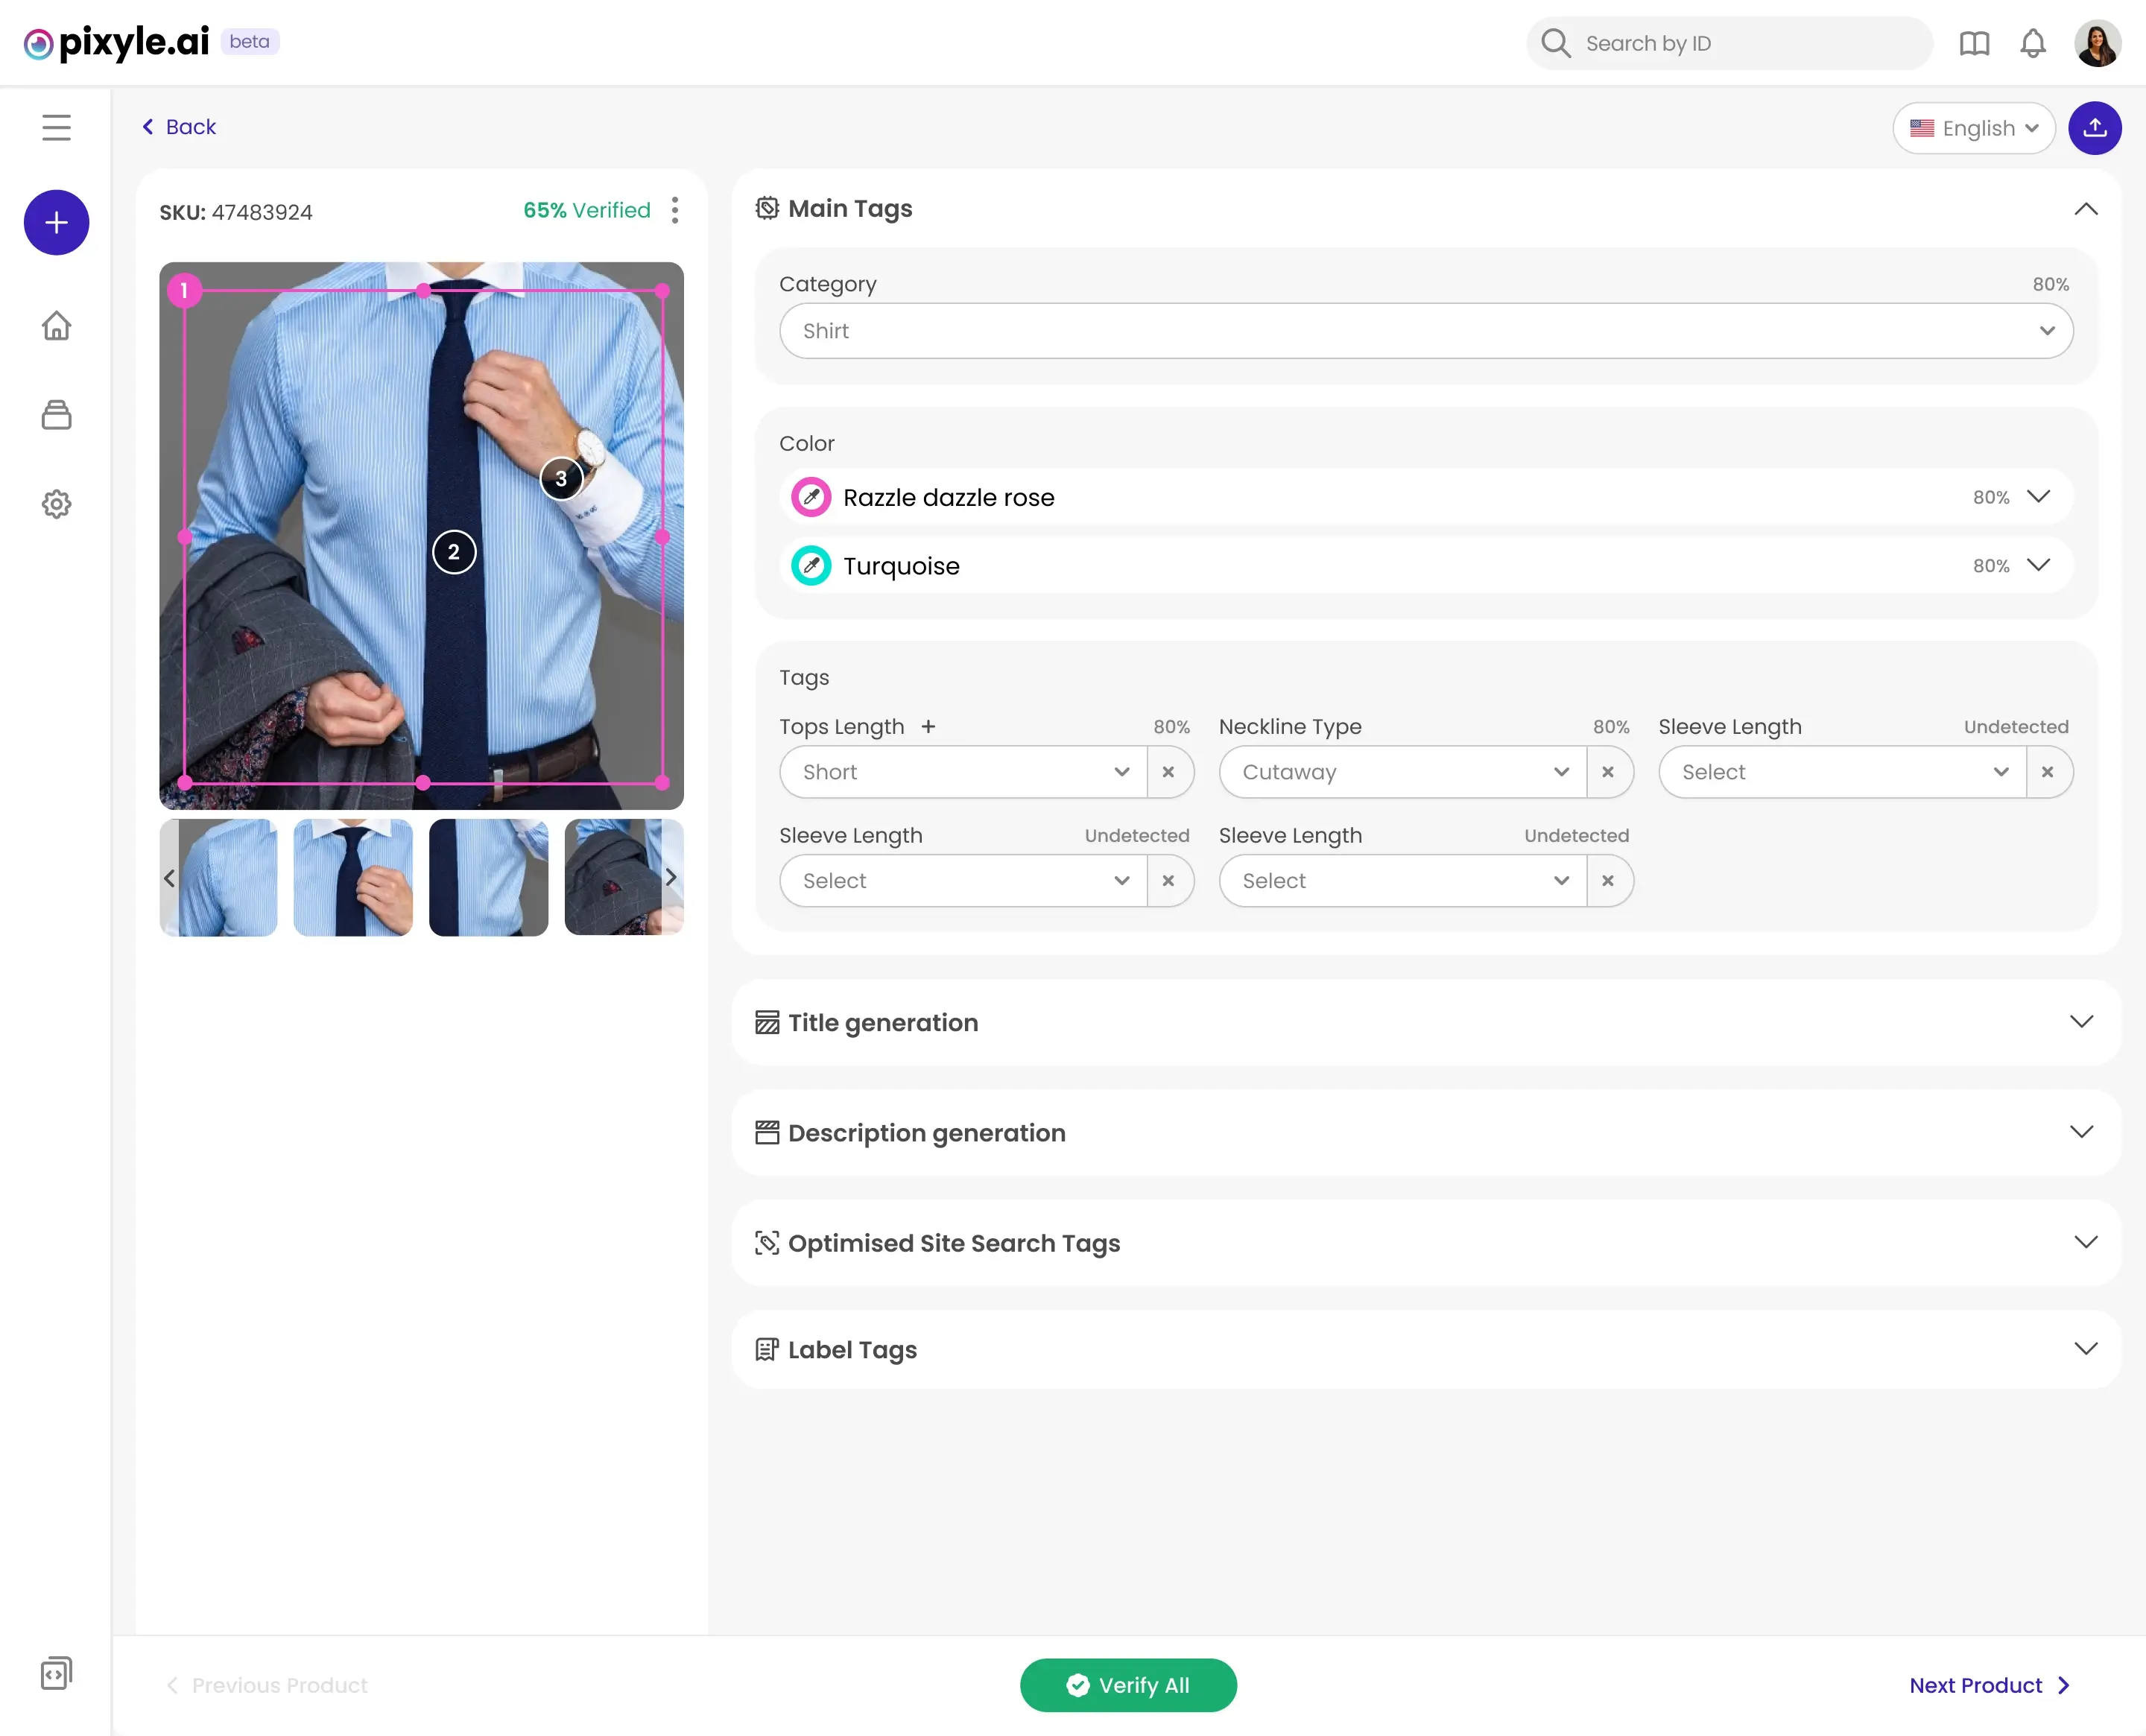Clear the Tops Length Short value
Viewport: 2146px width, 1736px height.
click(x=1168, y=772)
